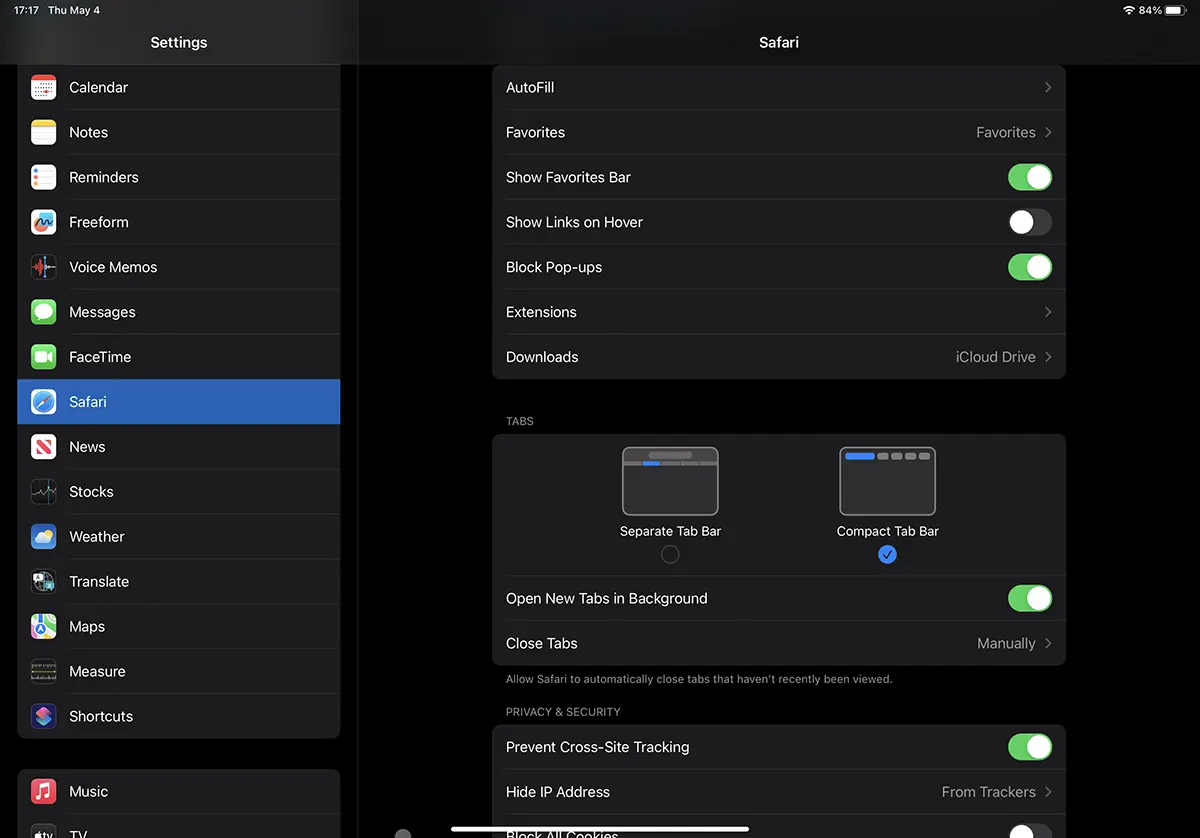Image resolution: width=1200 pixels, height=838 pixels.
Task: Select Maps in the settings list
Action: (179, 627)
